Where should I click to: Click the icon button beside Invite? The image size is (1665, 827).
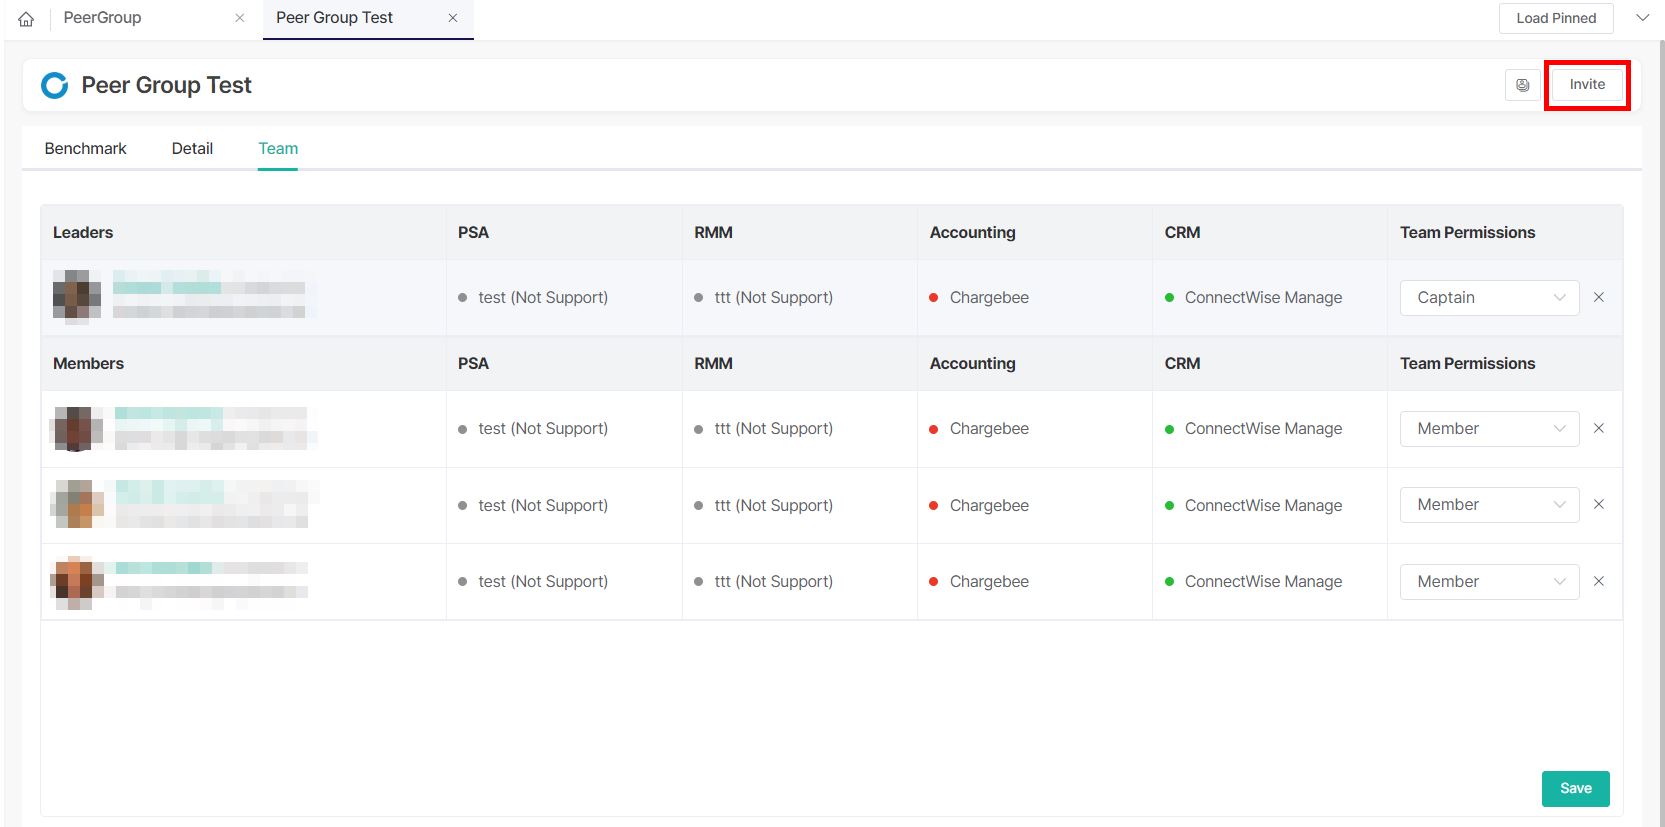[x=1522, y=85]
